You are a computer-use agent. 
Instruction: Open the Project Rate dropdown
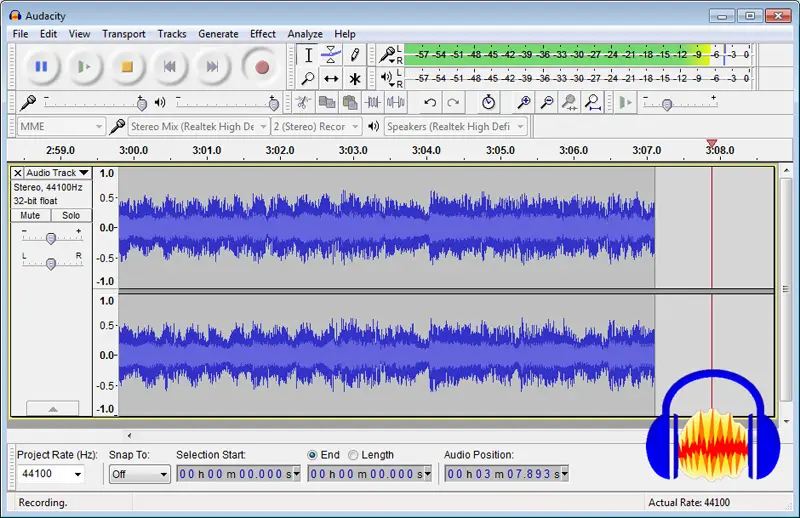pos(76,474)
